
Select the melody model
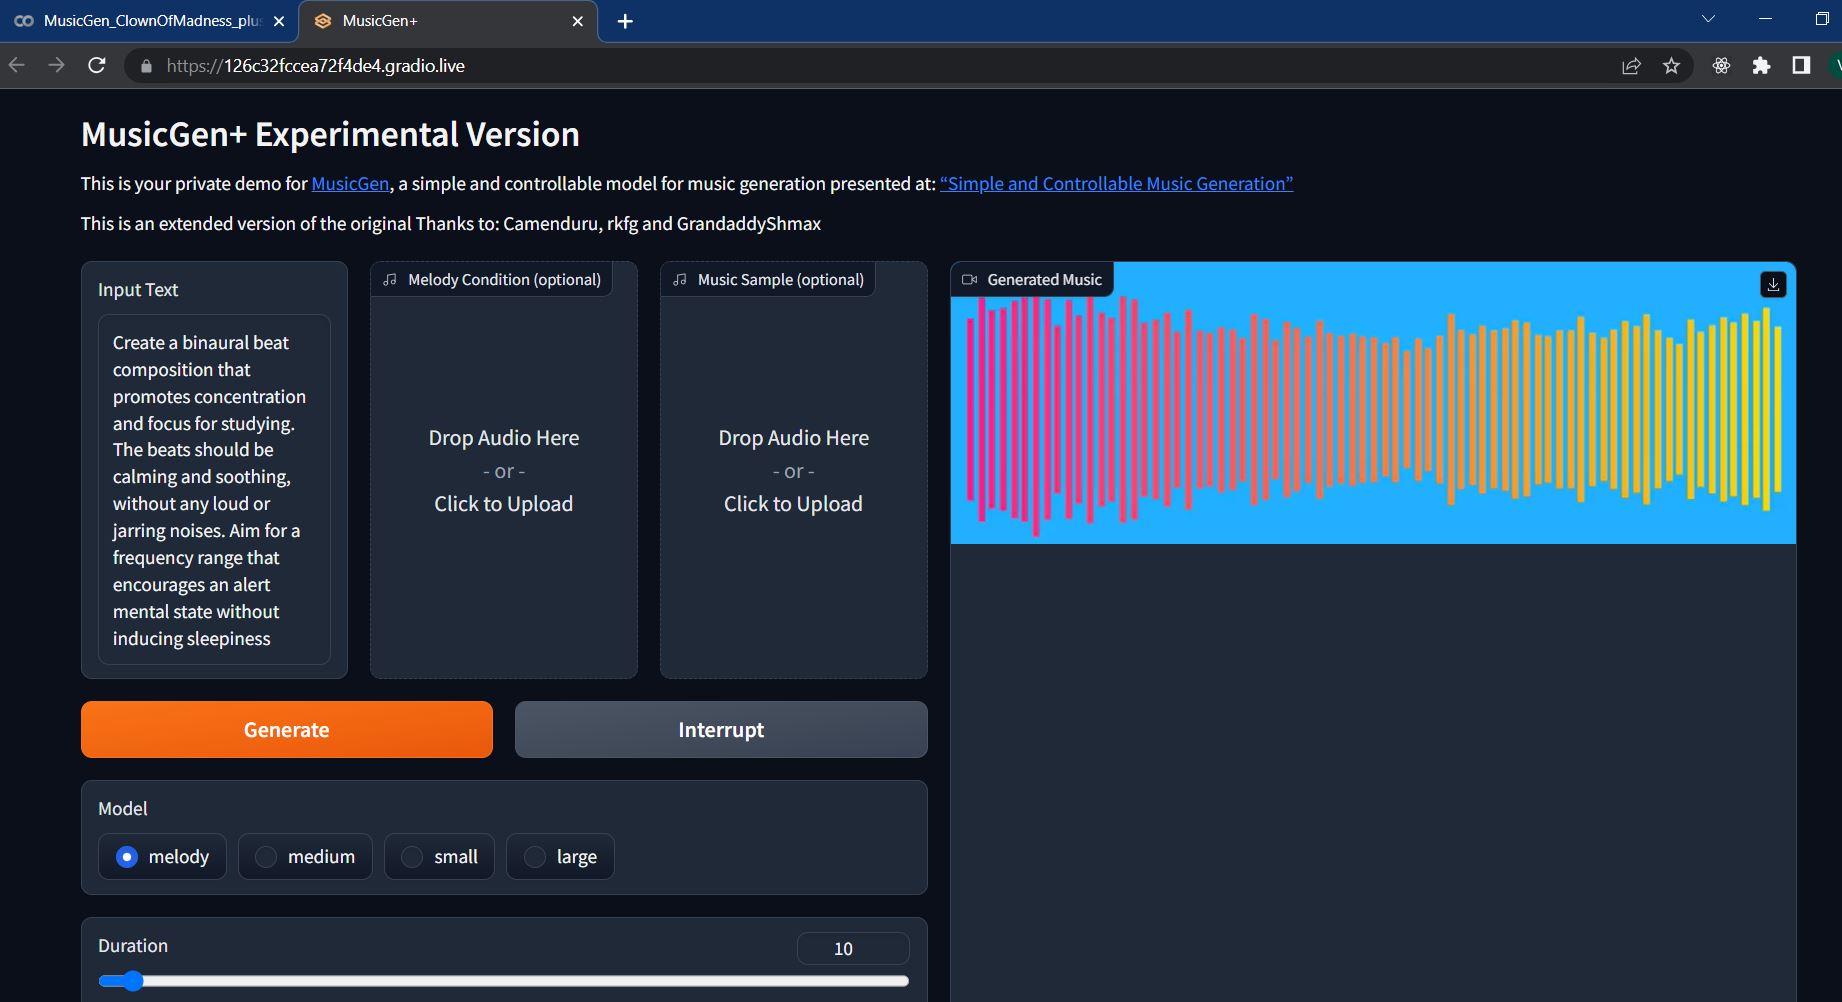click(163, 857)
